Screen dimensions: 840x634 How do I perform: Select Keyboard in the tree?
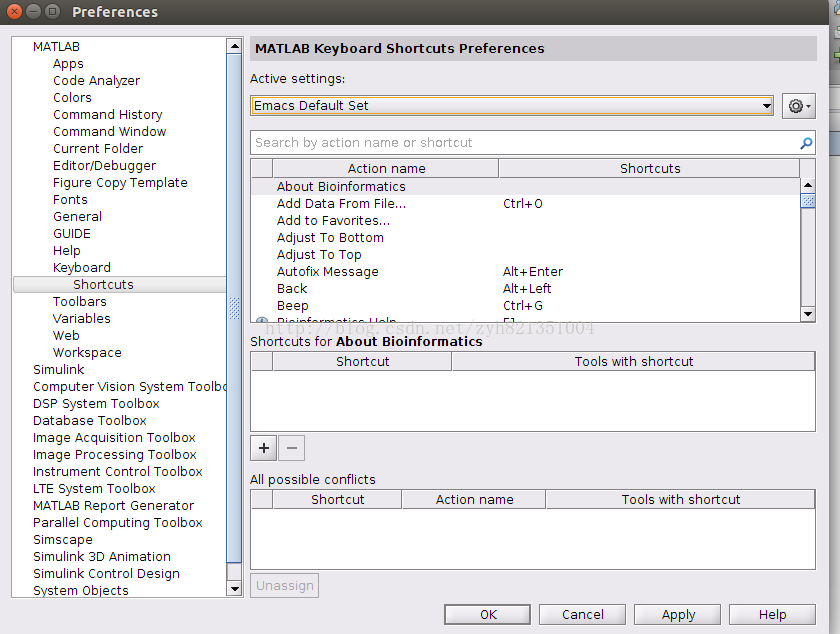(82, 267)
